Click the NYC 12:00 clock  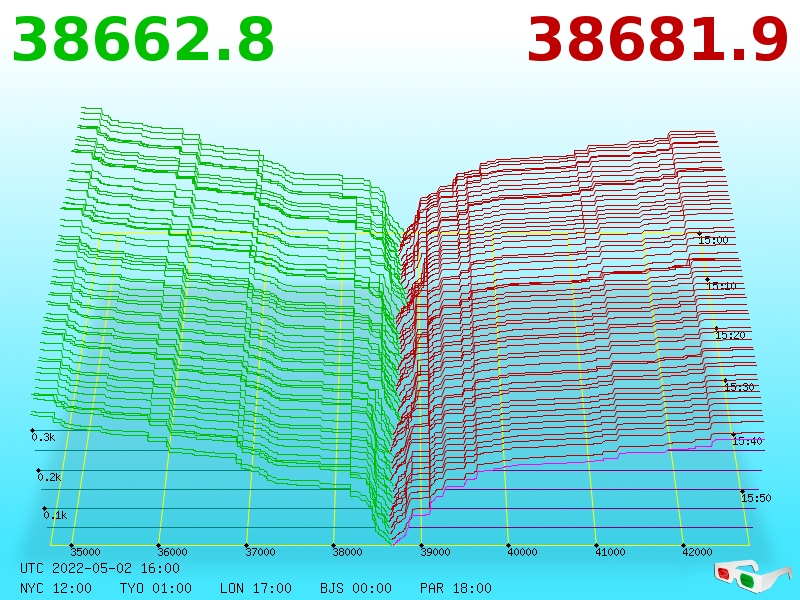(56, 588)
